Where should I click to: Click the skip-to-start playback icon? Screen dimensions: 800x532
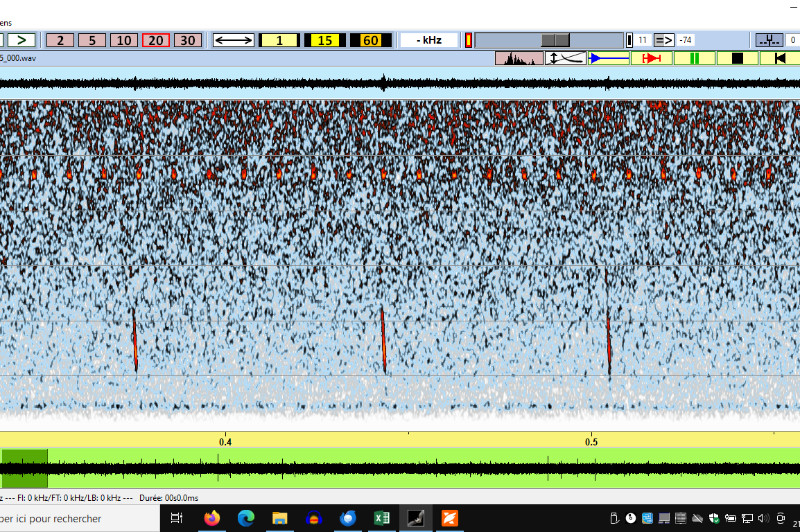click(780, 58)
